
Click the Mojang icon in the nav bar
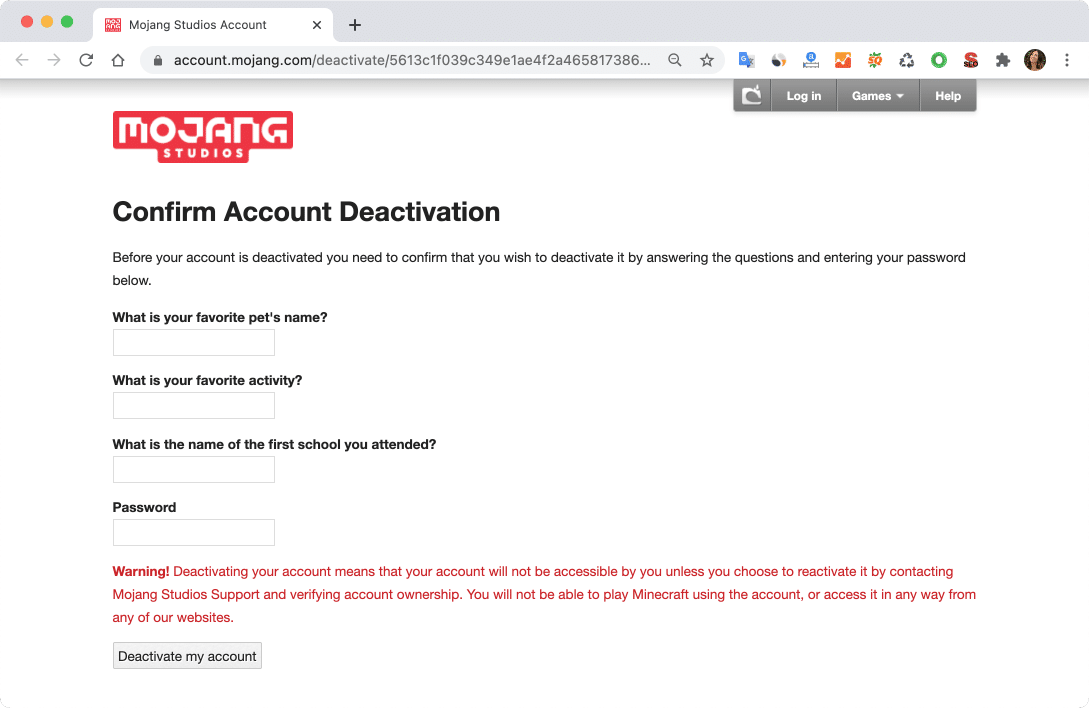(x=752, y=95)
